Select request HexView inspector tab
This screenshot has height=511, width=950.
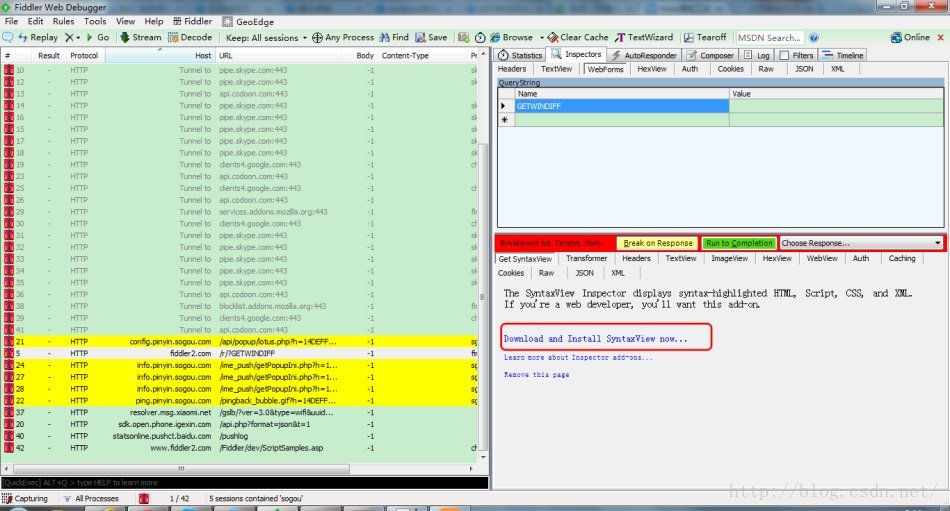coord(652,69)
